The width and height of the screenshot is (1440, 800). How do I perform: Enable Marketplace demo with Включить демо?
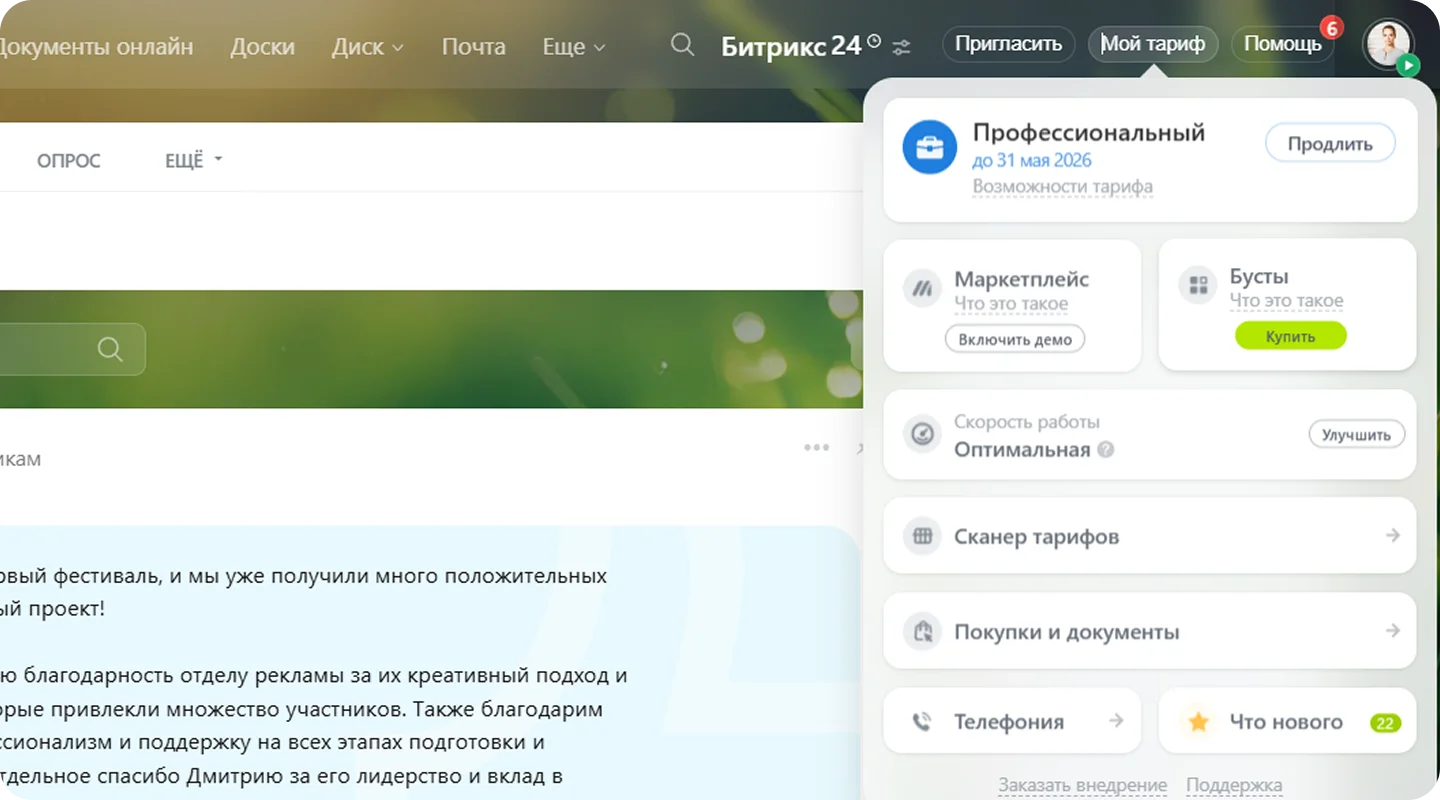pos(1014,339)
